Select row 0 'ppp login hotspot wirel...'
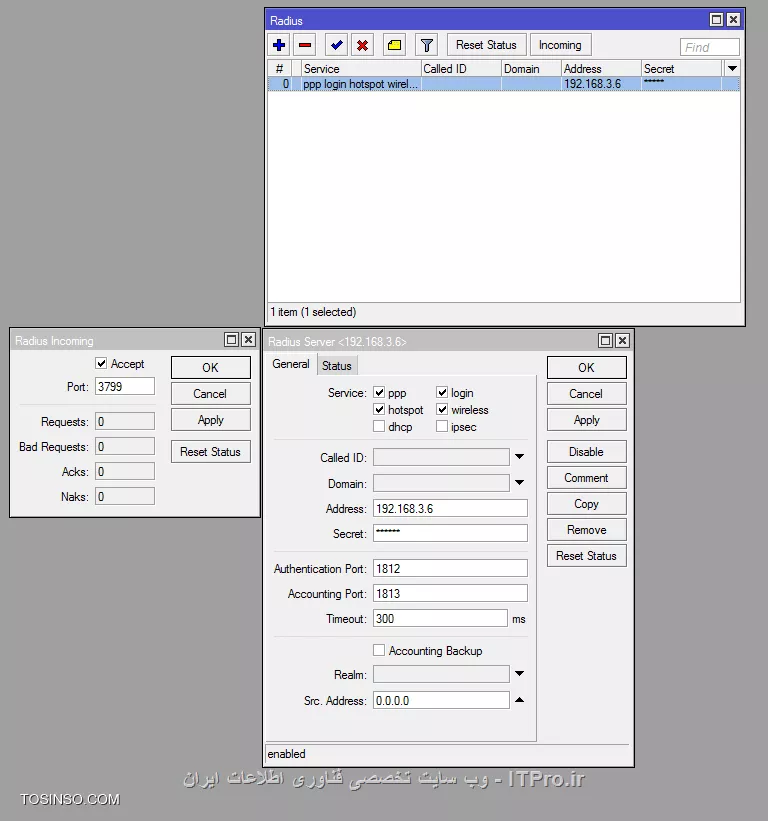The image size is (768, 821). 504,84
